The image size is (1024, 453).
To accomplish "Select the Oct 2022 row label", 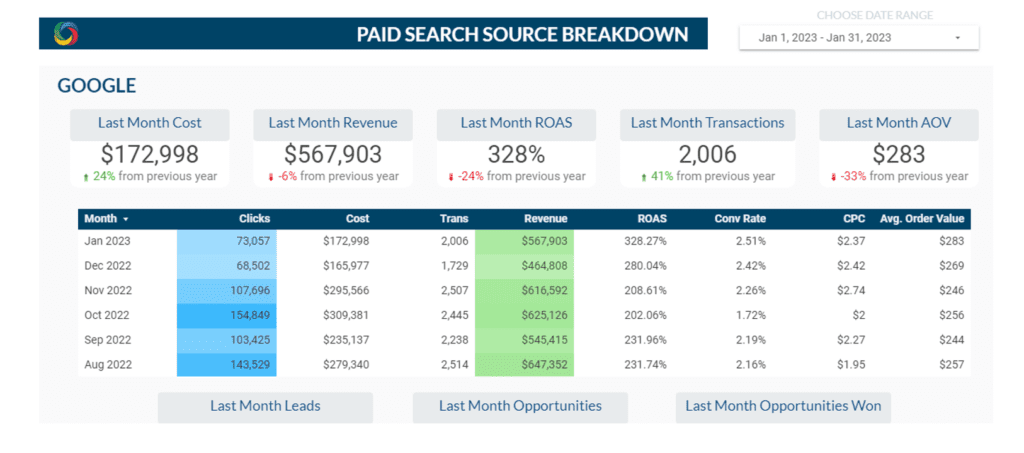I will click(107, 315).
